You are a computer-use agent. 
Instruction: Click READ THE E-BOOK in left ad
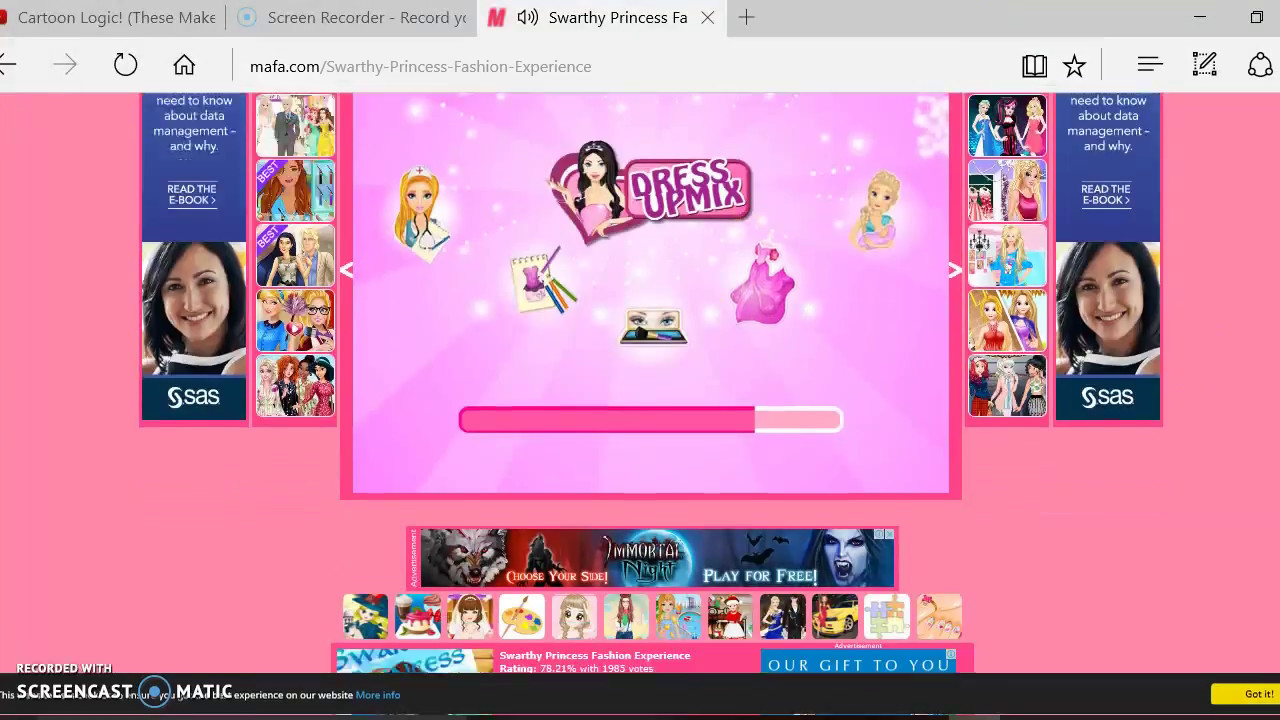(192, 194)
